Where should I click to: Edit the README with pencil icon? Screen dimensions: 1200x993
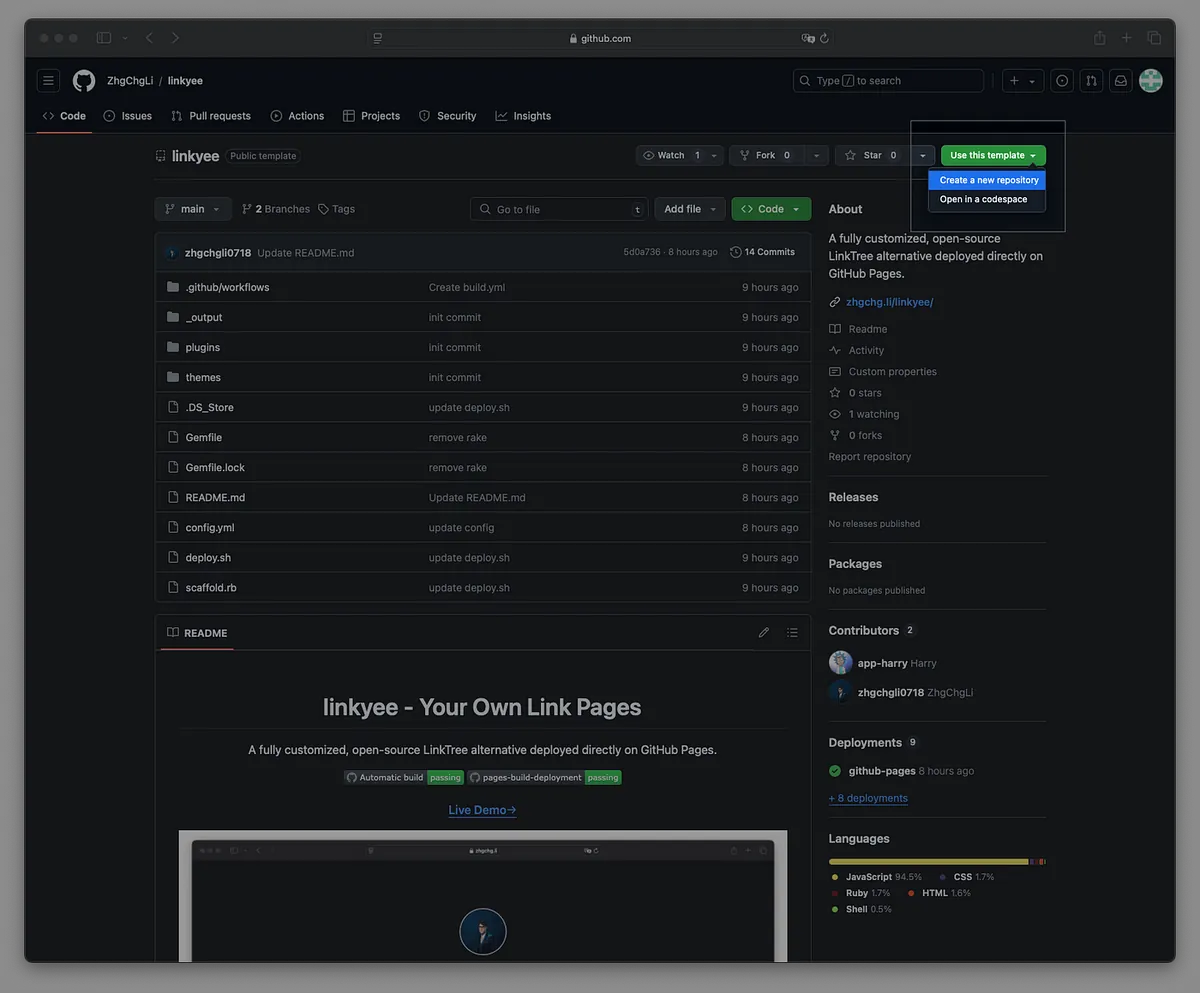click(764, 633)
